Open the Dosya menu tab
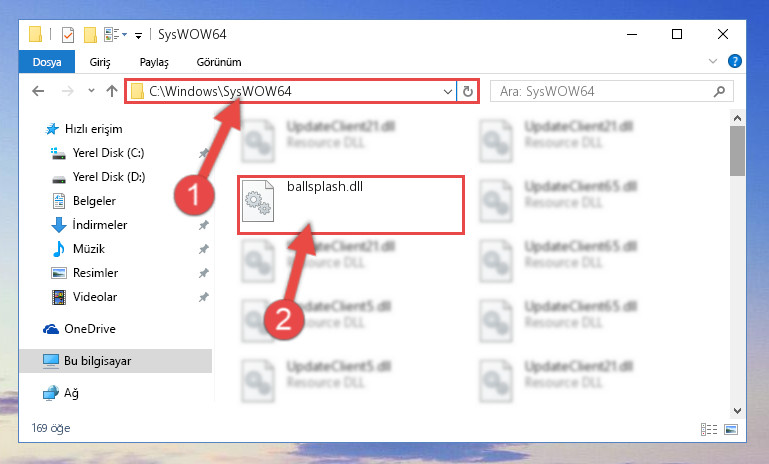The width and height of the screenshot is (769, 464). coord(47,62)
